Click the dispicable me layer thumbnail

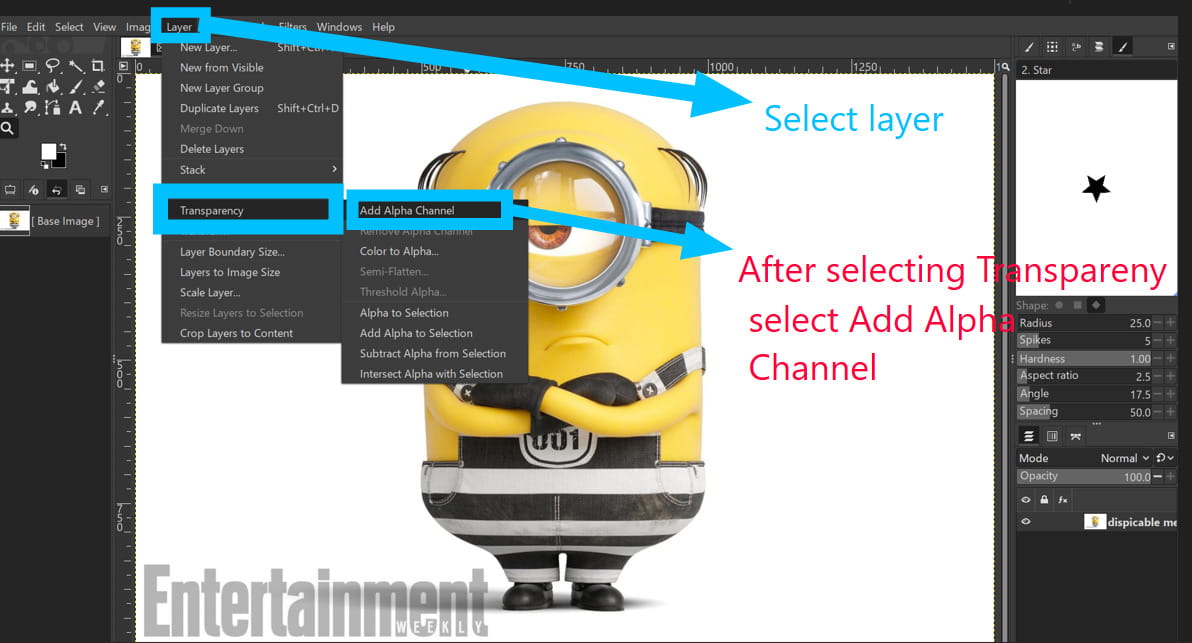pyautogui.click(x=1095, y=521)
